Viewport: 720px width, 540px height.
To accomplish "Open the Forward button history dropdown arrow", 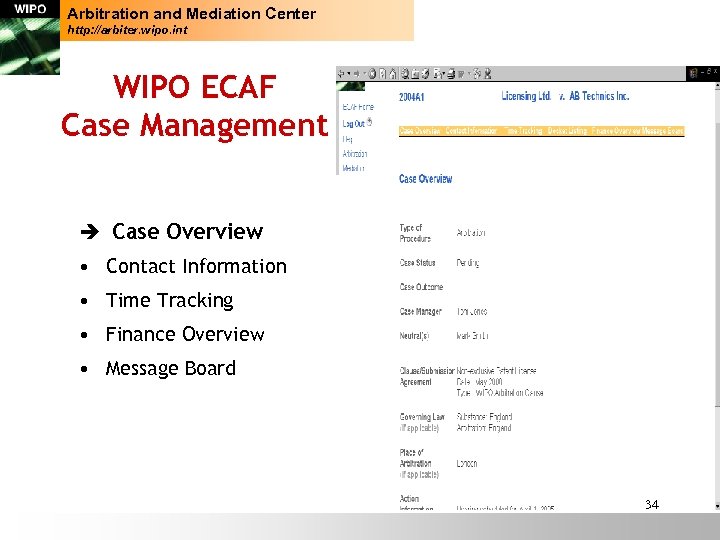I will click(365, 73).
